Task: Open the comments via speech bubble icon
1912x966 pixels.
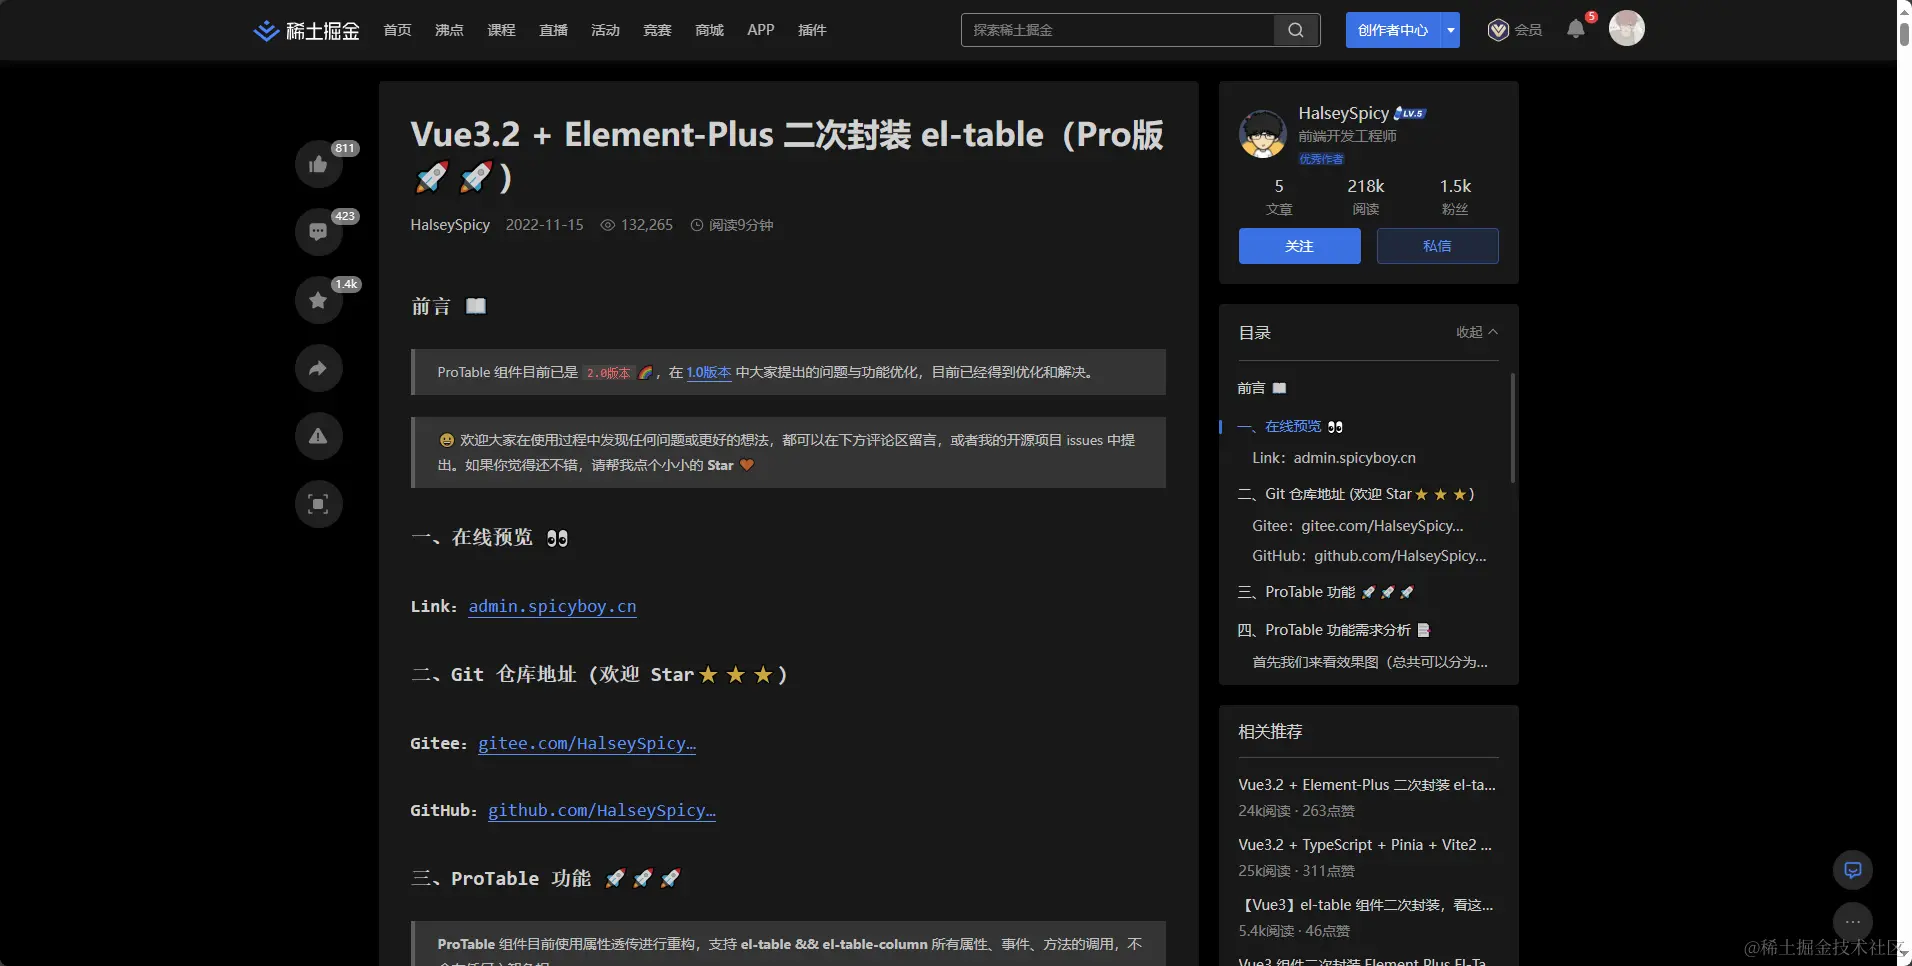Action: coord(317,232)
